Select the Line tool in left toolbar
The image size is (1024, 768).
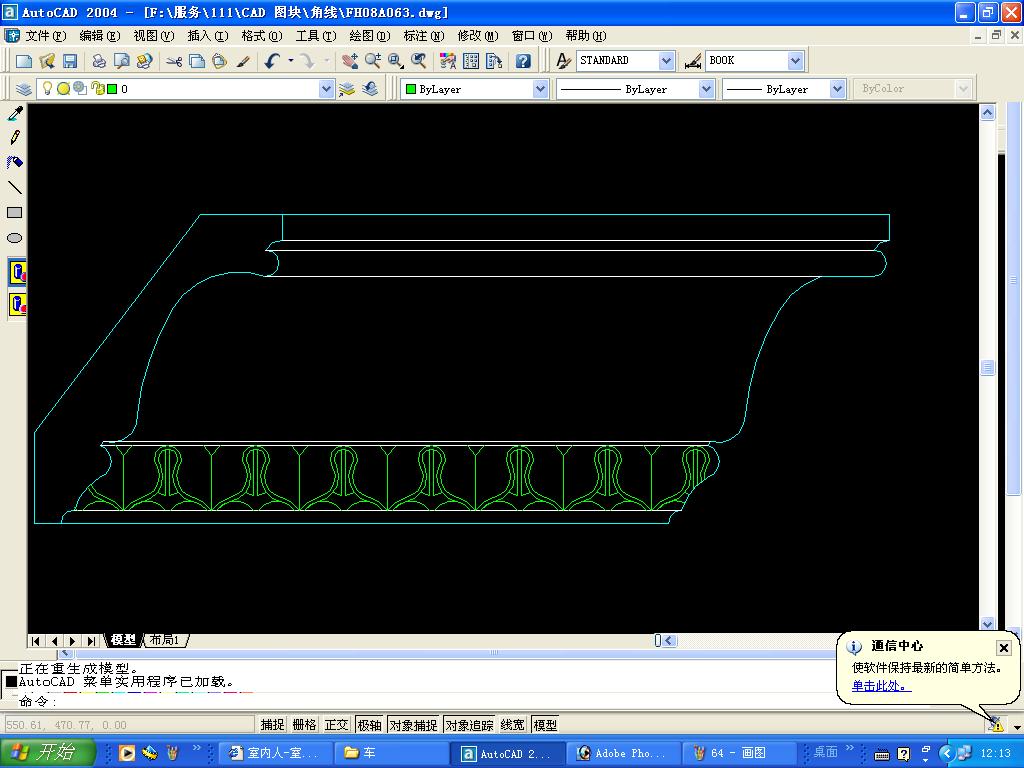click(14, 187)
